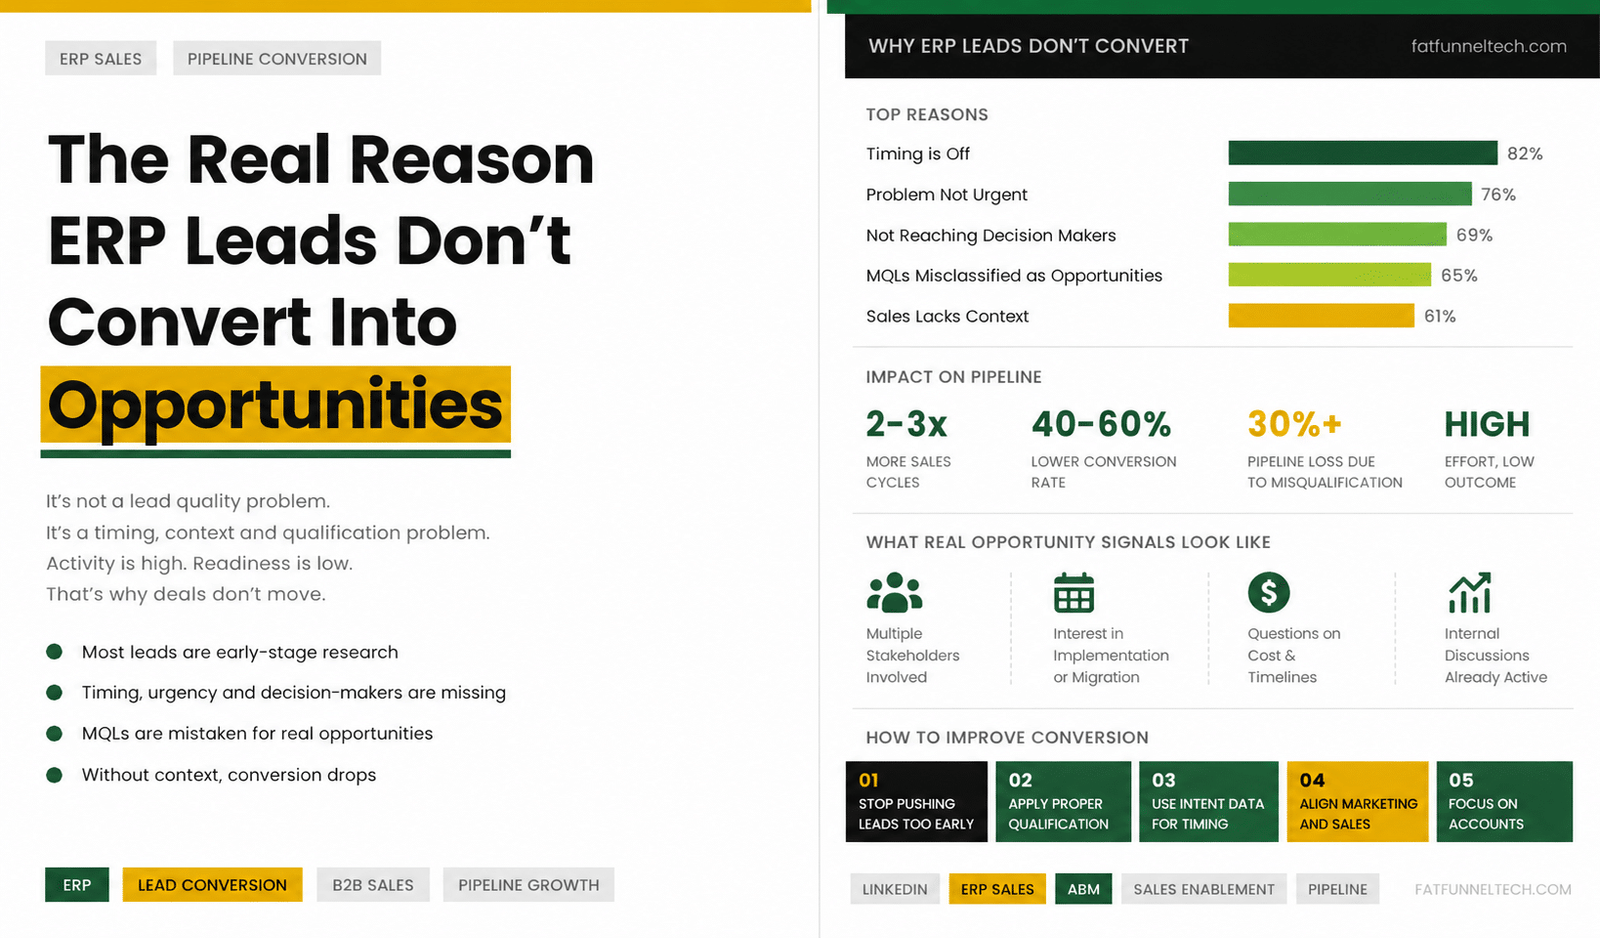Select the green ABM tag
This screenshot has width=1600, height=938.
(x=1083, y=889)
